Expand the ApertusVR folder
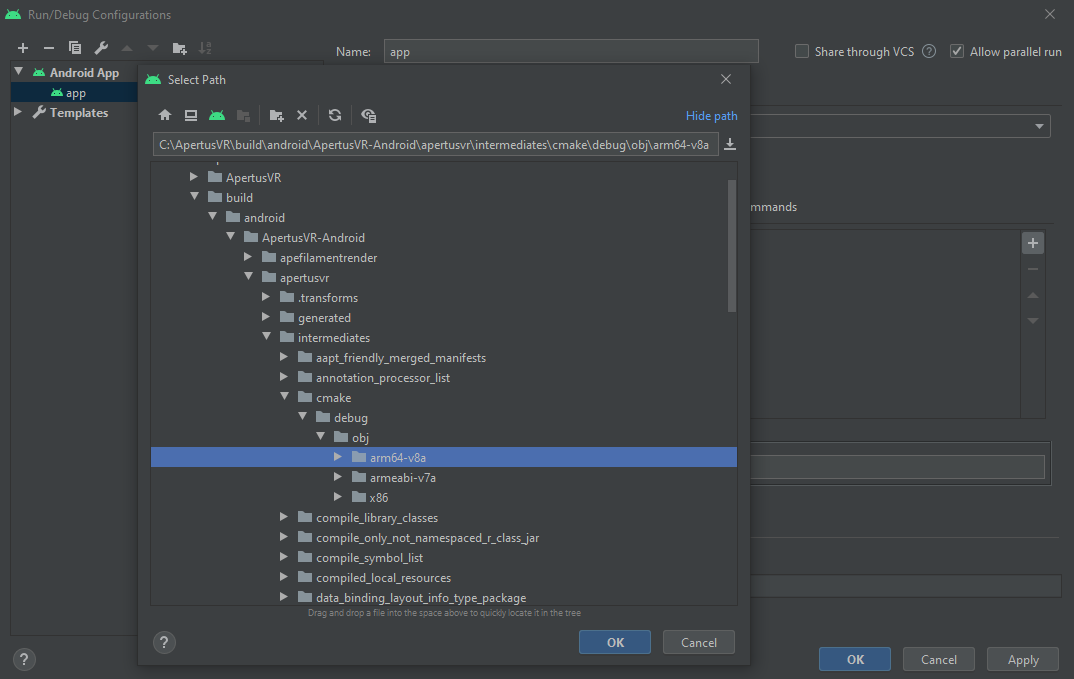Viewport: 1074px width, 679px height. click(x=194, y=177)
